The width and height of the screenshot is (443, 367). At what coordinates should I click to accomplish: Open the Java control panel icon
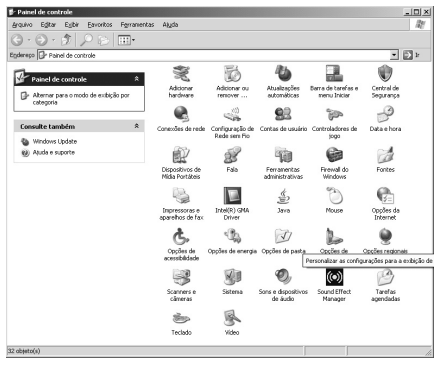283,196
